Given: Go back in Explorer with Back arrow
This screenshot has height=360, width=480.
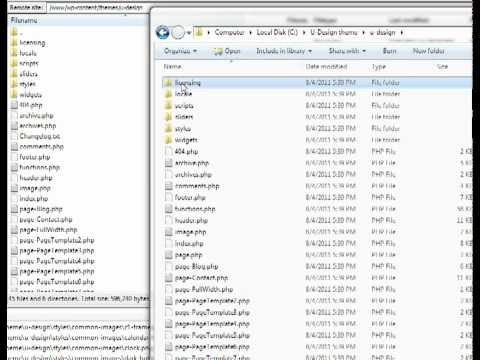Looking at the screenshot, I should (x=162, y=33).
